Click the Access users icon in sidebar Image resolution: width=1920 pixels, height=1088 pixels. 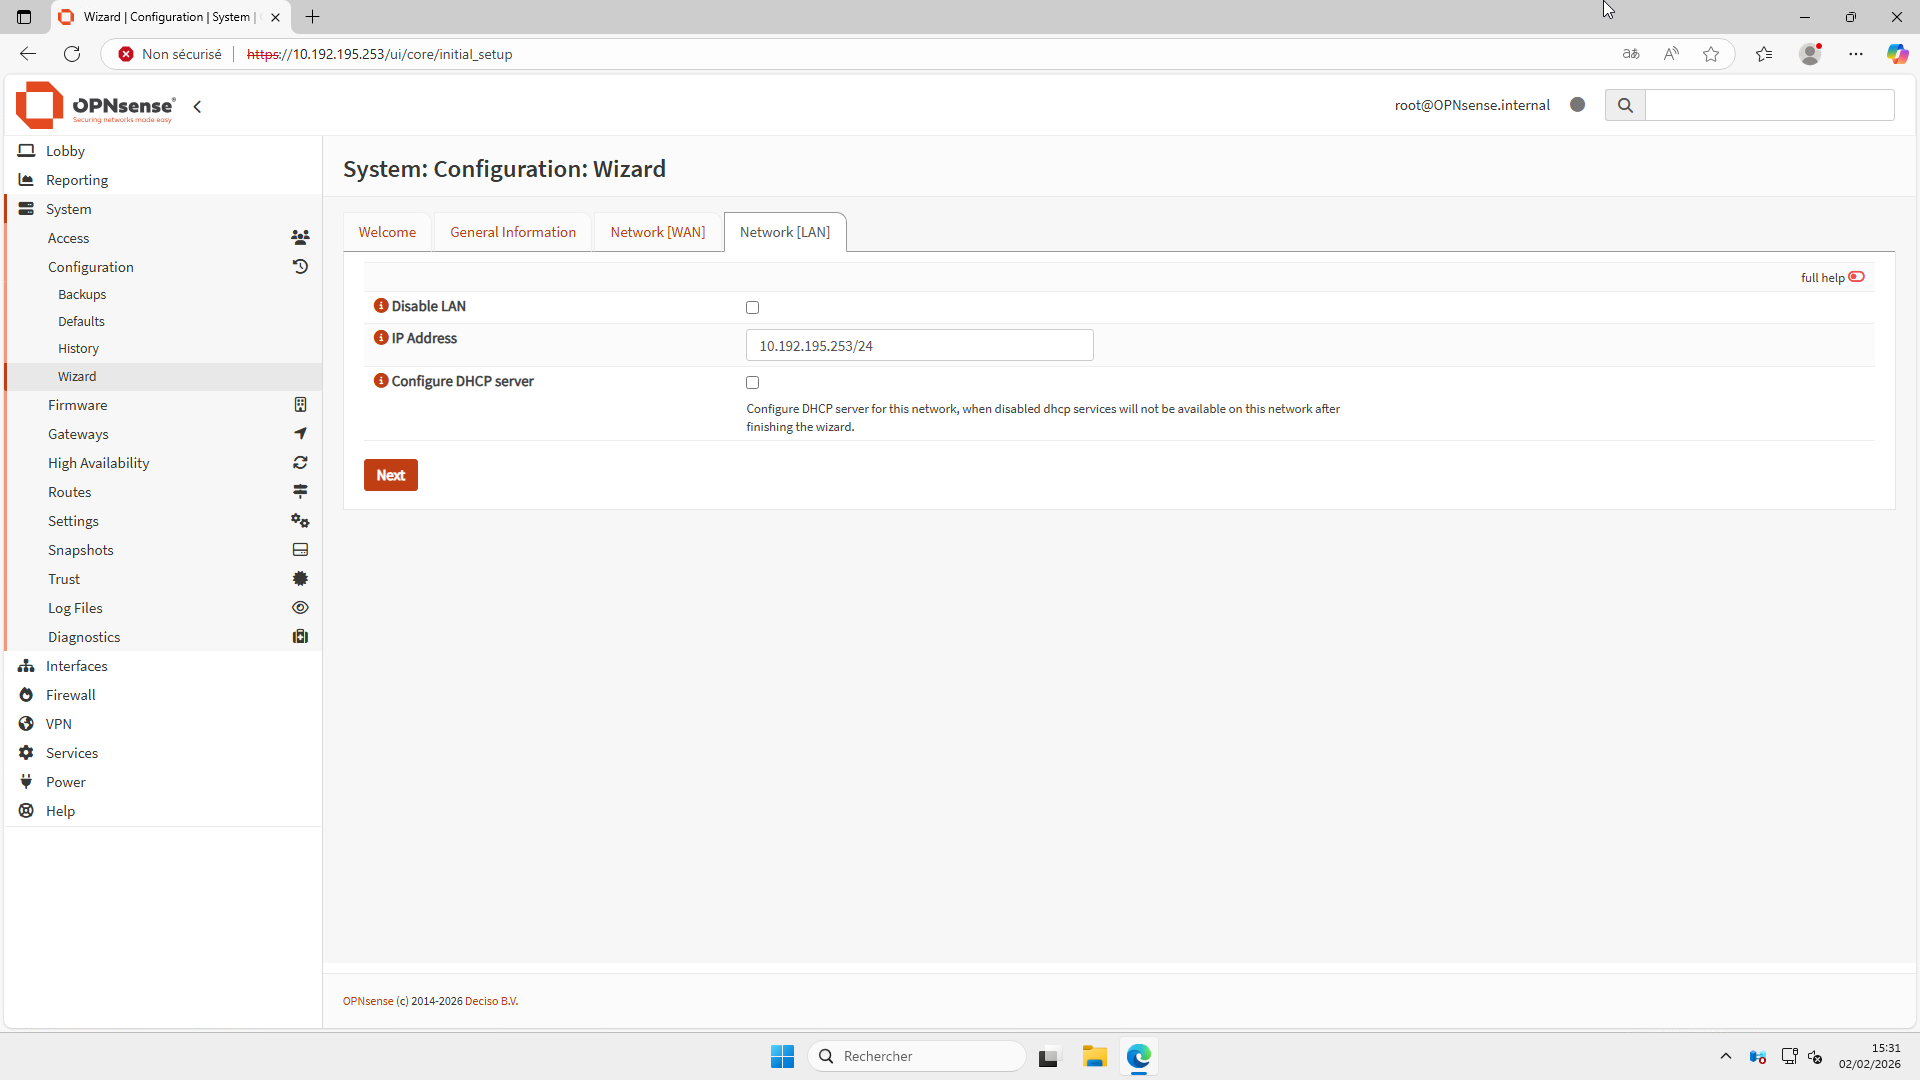[x=300, y=238]
